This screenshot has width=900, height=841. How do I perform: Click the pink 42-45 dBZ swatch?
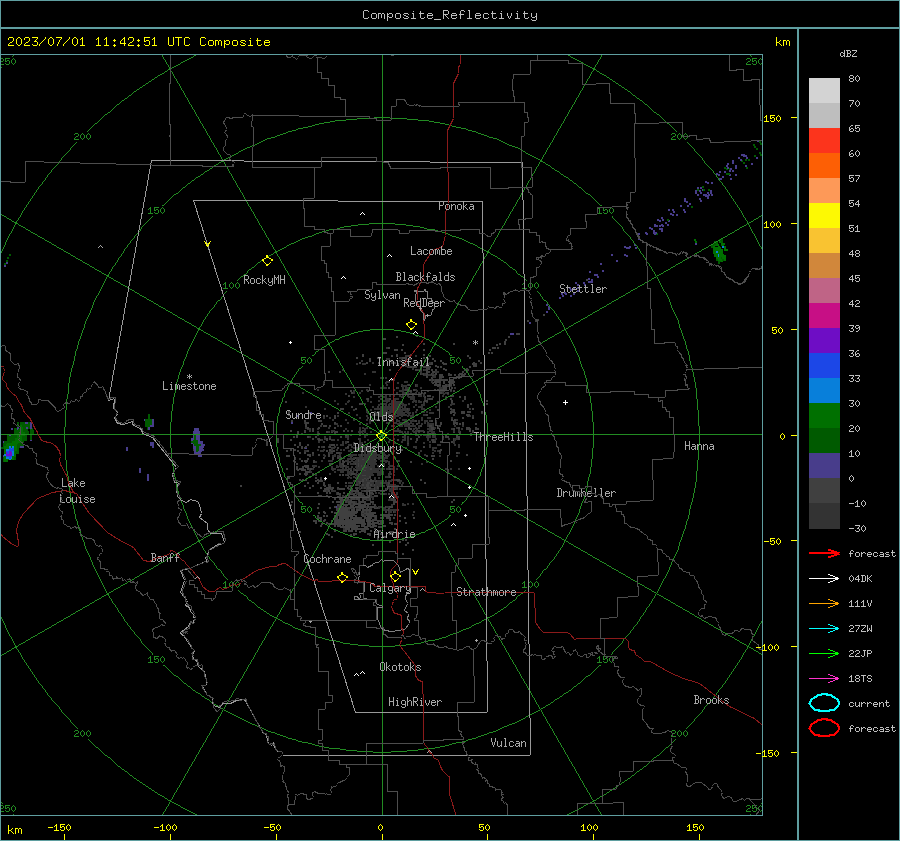click(824, 291)
